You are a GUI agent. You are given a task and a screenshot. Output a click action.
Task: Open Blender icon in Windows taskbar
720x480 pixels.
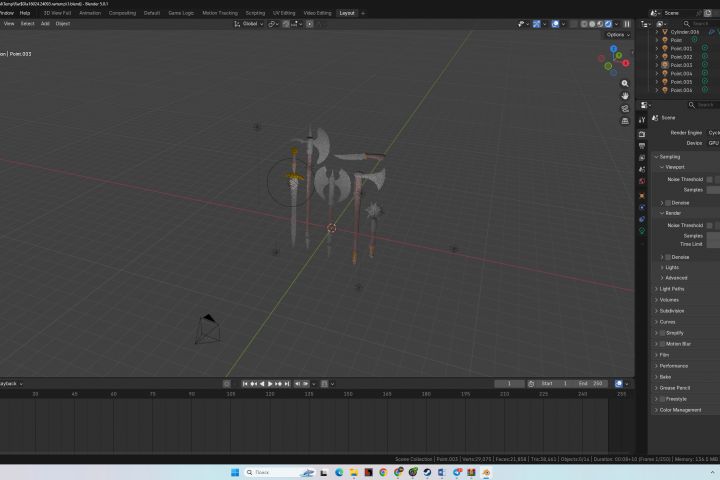tap(486, 472)
